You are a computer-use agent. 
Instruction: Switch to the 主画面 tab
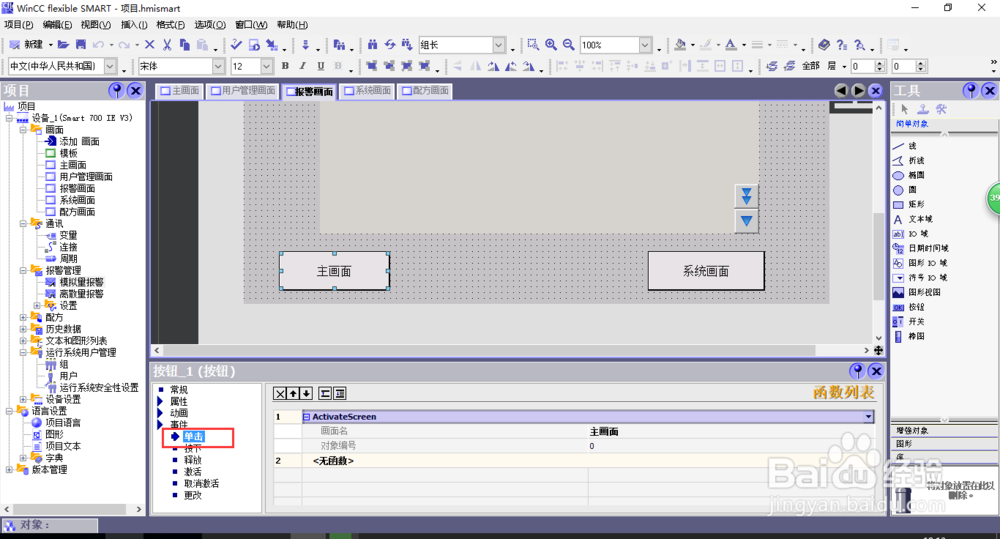click(180, 91)
